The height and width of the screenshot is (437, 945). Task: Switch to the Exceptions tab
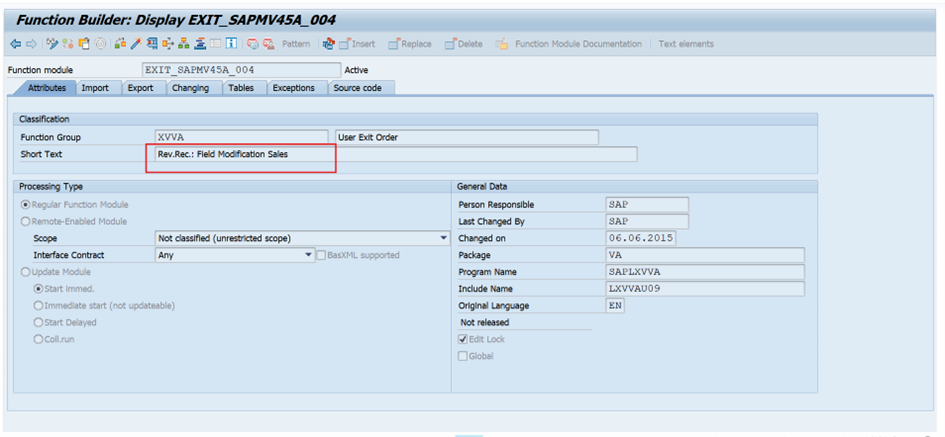coord(294,88)
